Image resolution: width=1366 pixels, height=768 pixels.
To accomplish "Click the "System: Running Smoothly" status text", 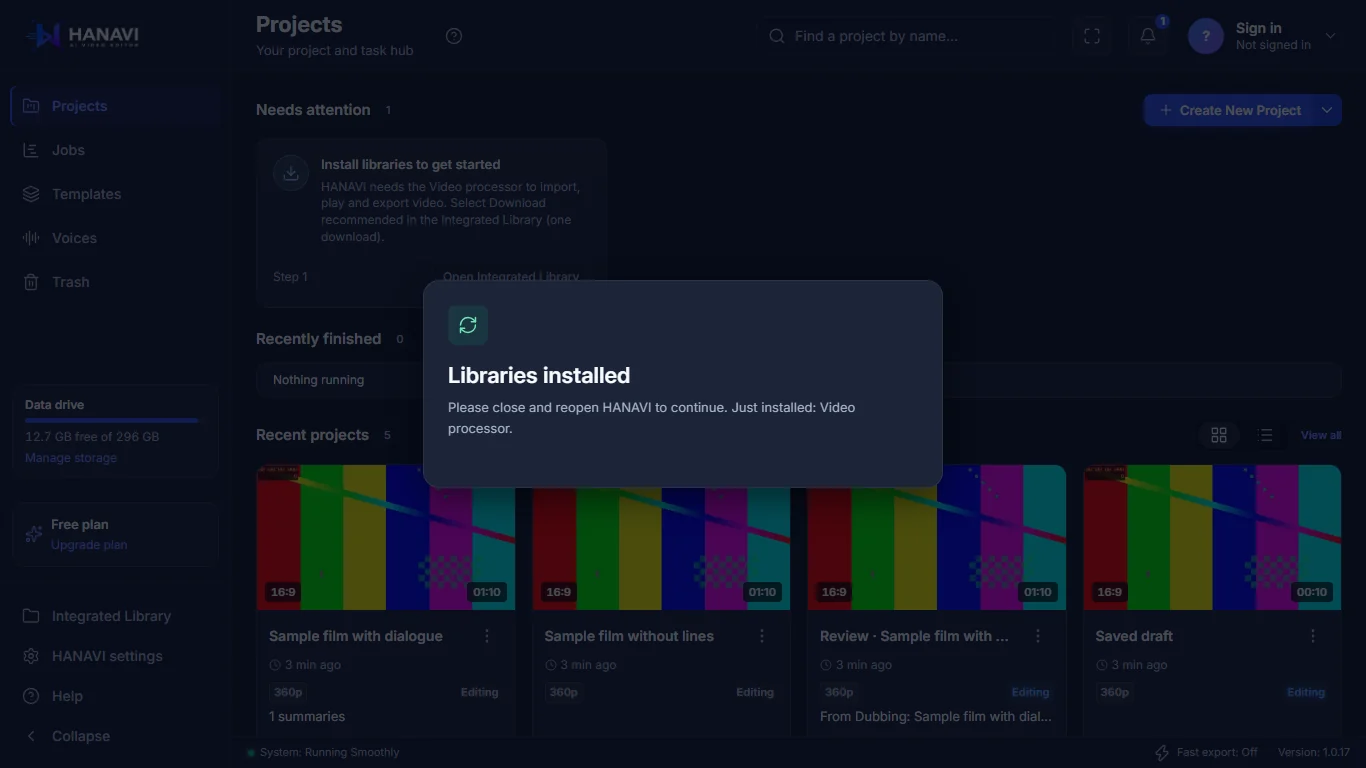I will pyautogui.click(x=329, y=752).
